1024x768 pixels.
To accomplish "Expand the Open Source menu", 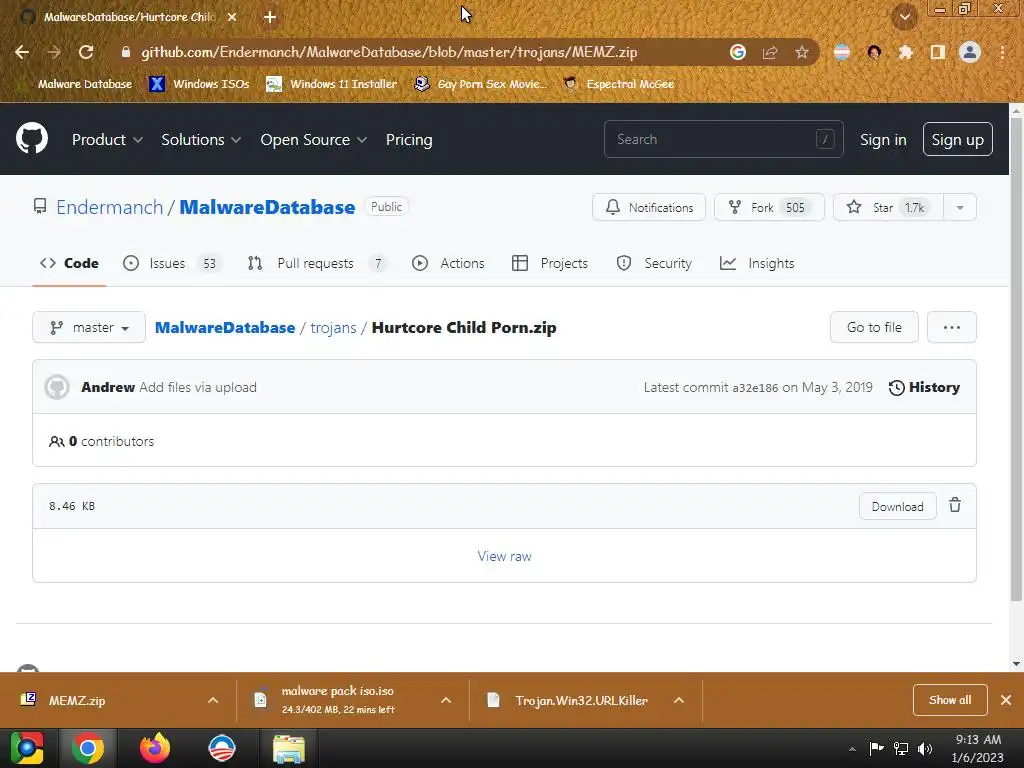I will tap(313, 140).
